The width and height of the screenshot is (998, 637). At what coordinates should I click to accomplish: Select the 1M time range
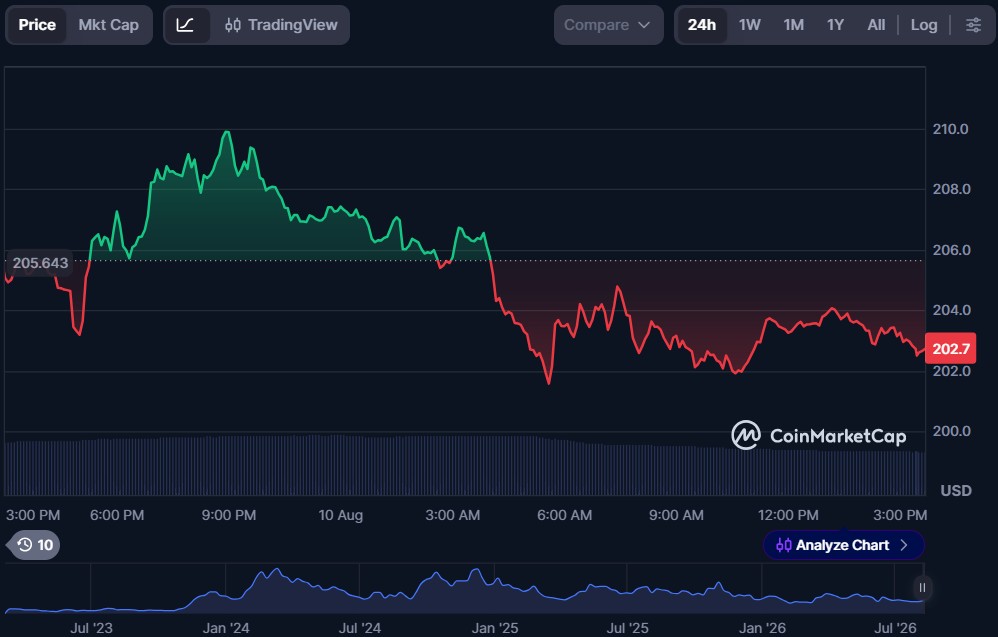pos(793,25)
